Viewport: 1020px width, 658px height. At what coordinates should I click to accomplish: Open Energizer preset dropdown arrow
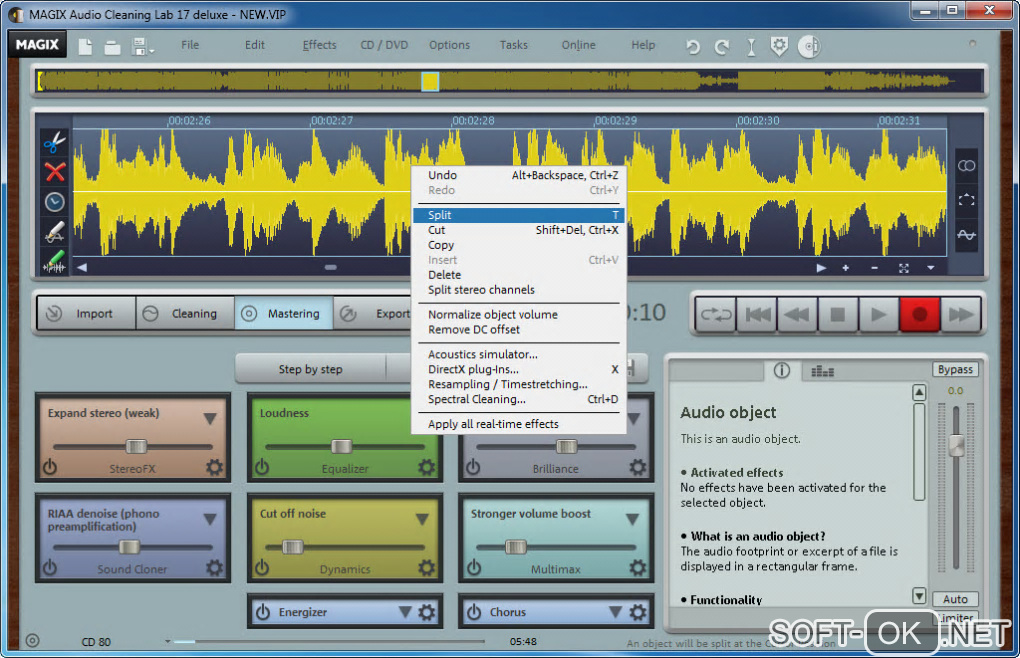tap(405, 612)
